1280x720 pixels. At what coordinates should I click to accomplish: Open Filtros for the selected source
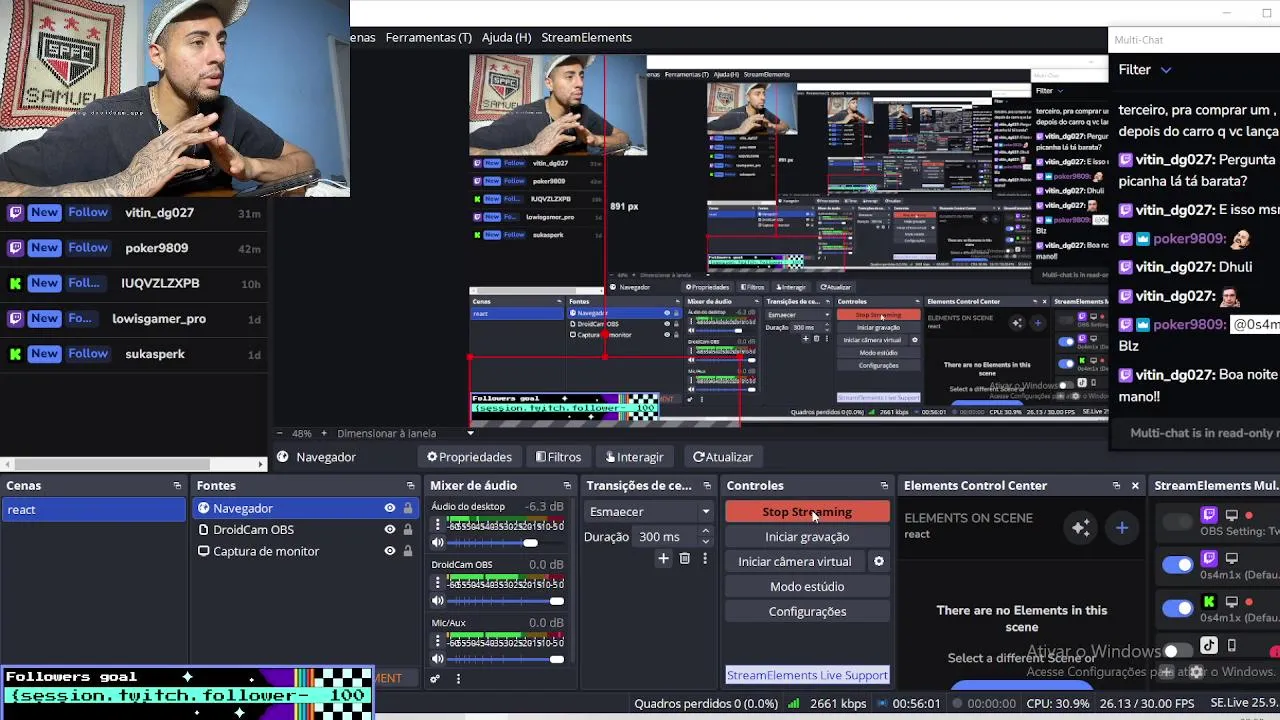[558, 457]
